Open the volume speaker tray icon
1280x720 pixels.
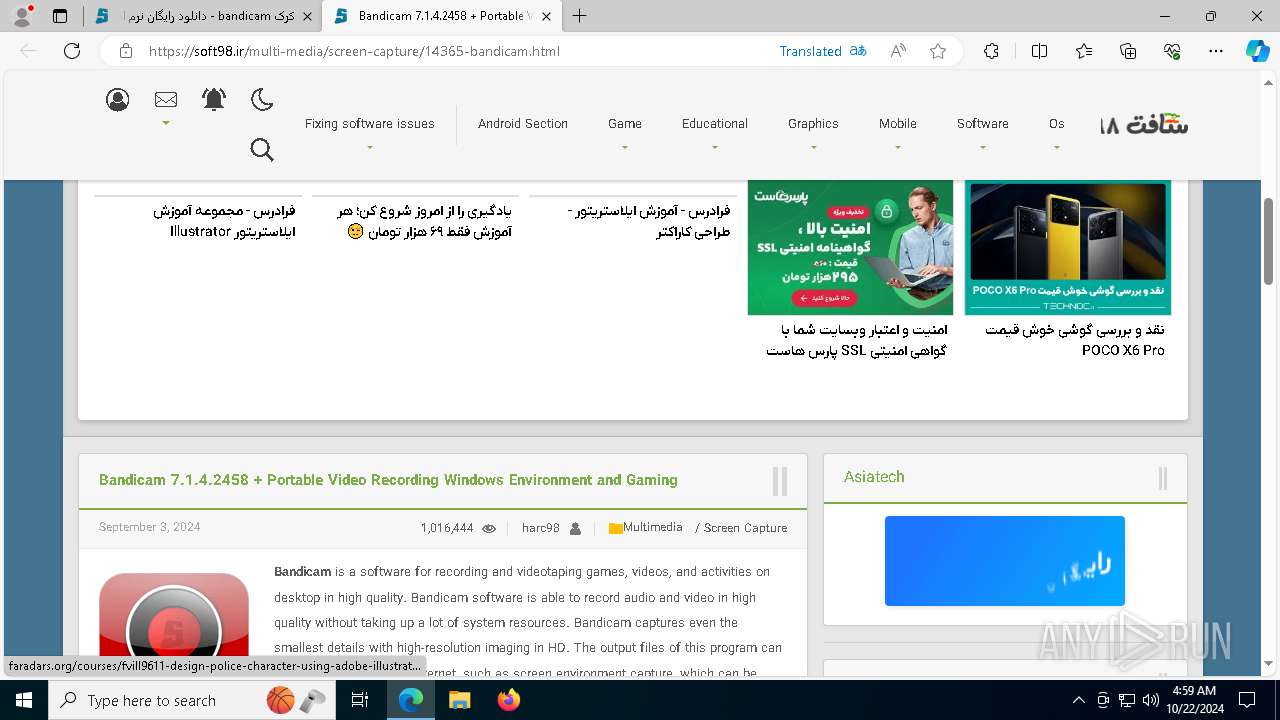pos(1151,700)
